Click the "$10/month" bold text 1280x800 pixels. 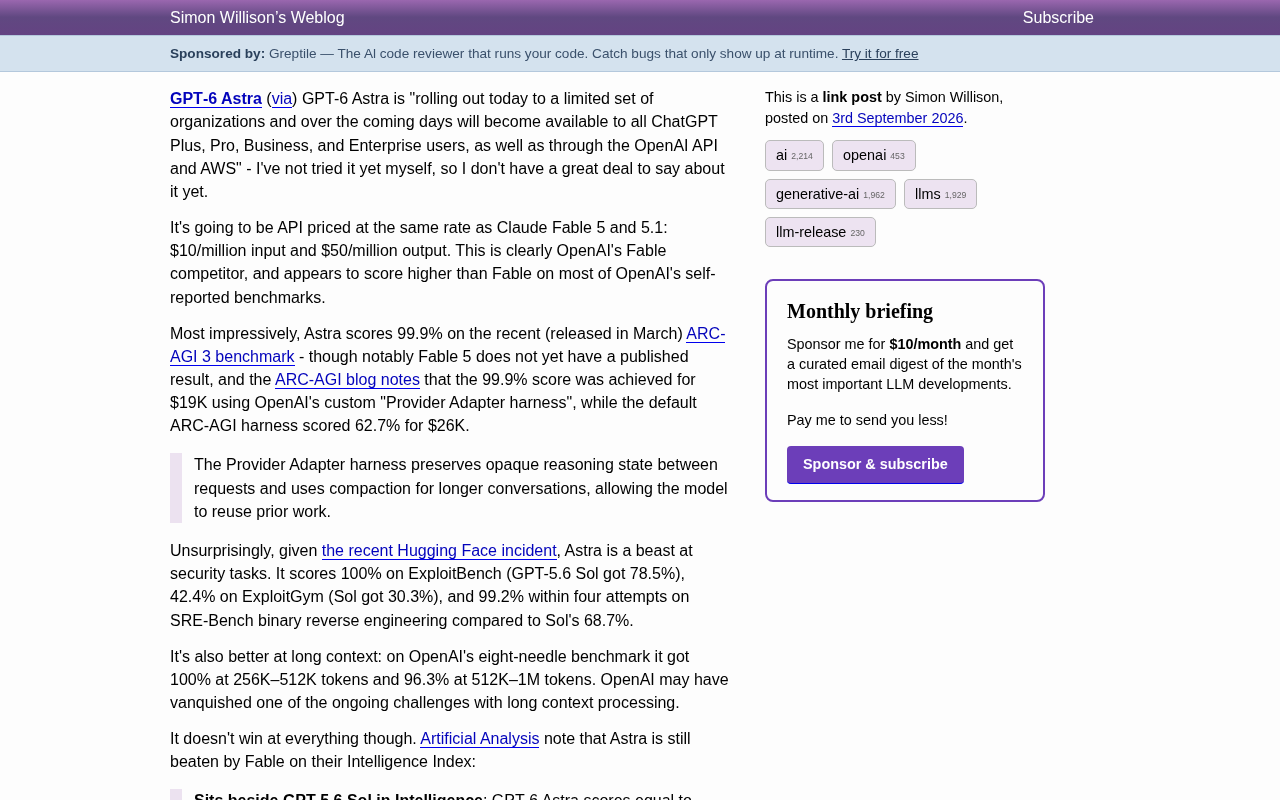tap(925, 344)
